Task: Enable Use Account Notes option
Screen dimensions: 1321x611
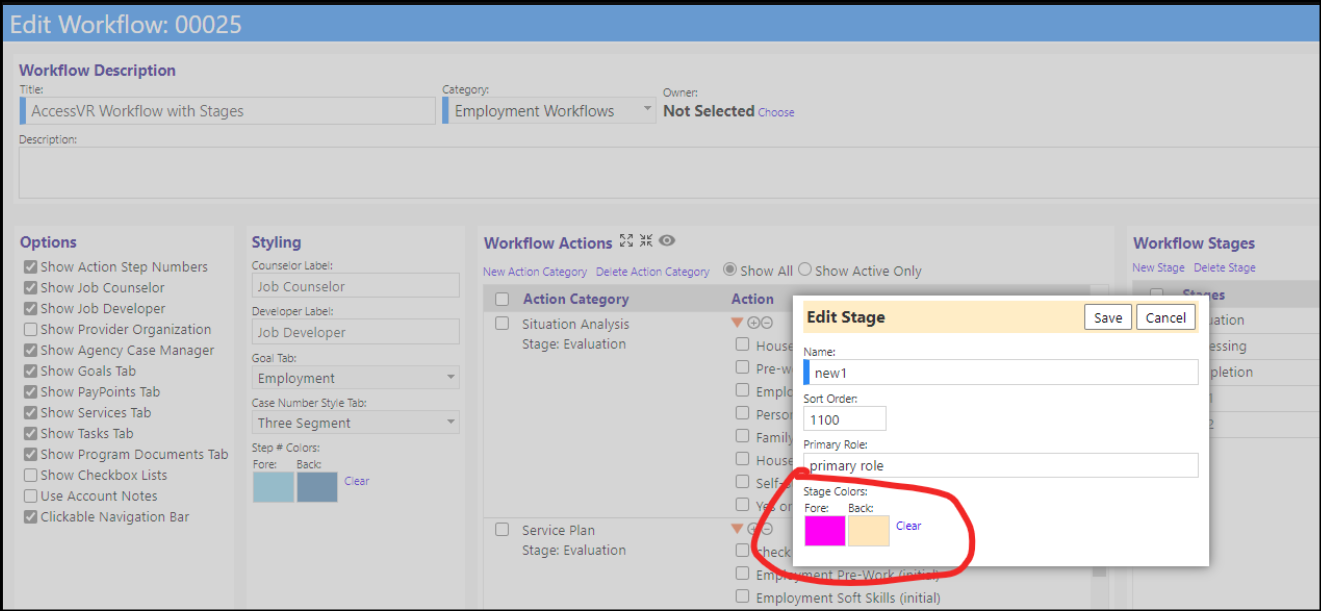Action: [31, 496]
